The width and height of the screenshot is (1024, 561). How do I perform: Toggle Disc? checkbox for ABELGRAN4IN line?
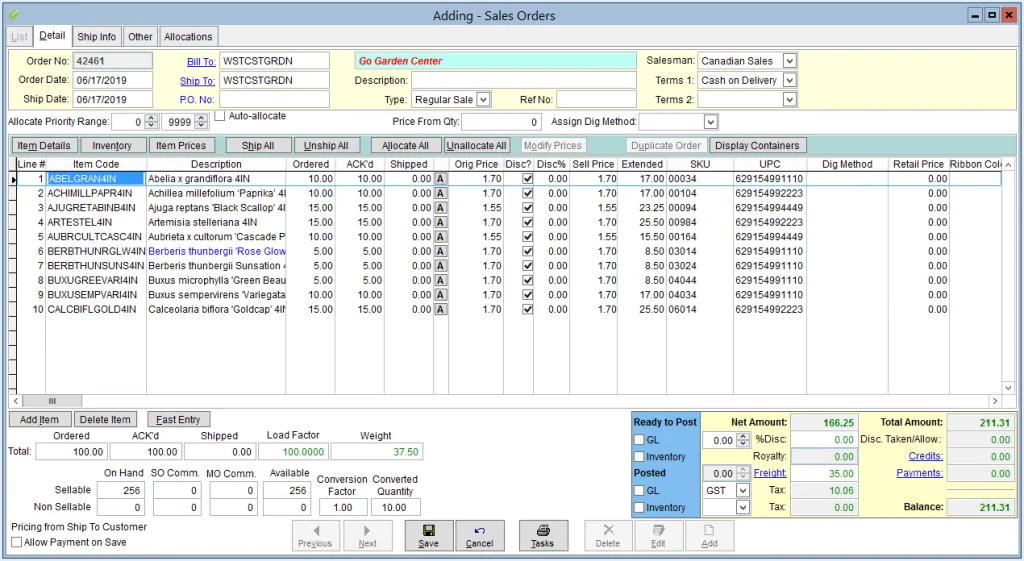528,179
